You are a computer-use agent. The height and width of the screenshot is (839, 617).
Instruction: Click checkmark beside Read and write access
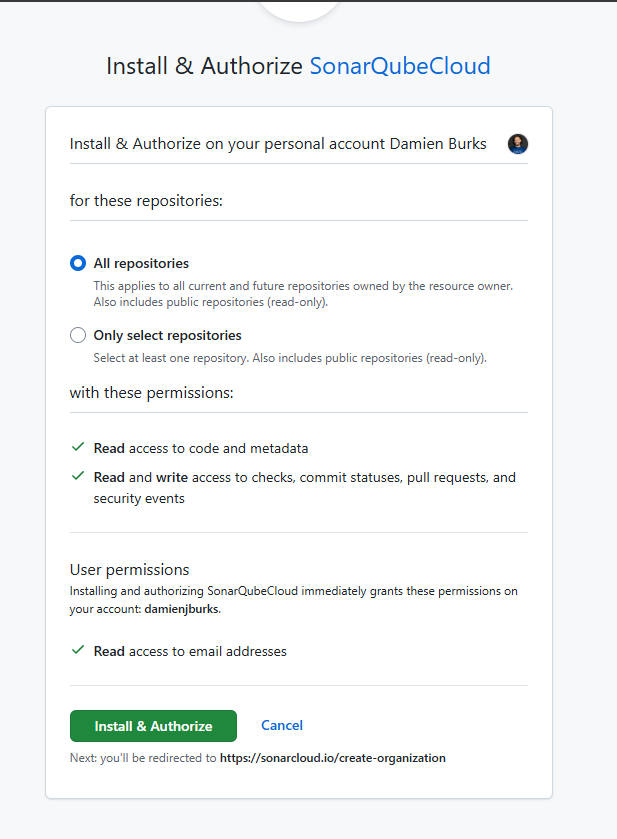(78, 476)
